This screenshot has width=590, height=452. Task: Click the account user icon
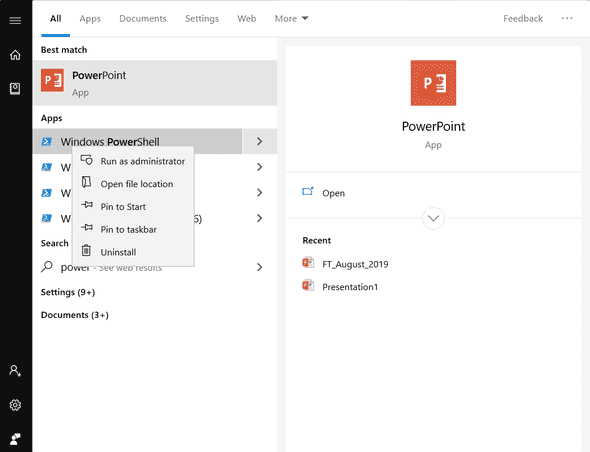click(x=15, y=371)
